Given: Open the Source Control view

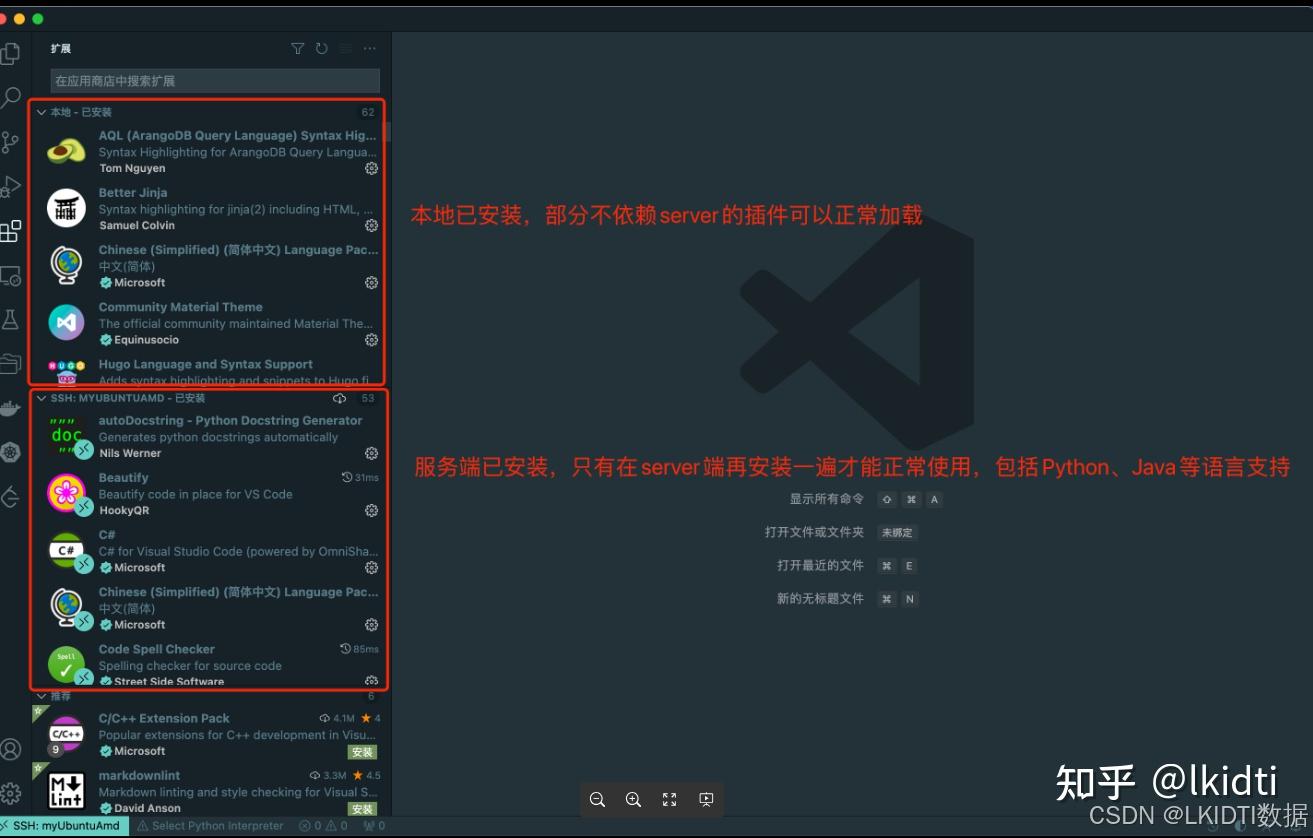Looking at the screenshot, I should pos(12,141).
